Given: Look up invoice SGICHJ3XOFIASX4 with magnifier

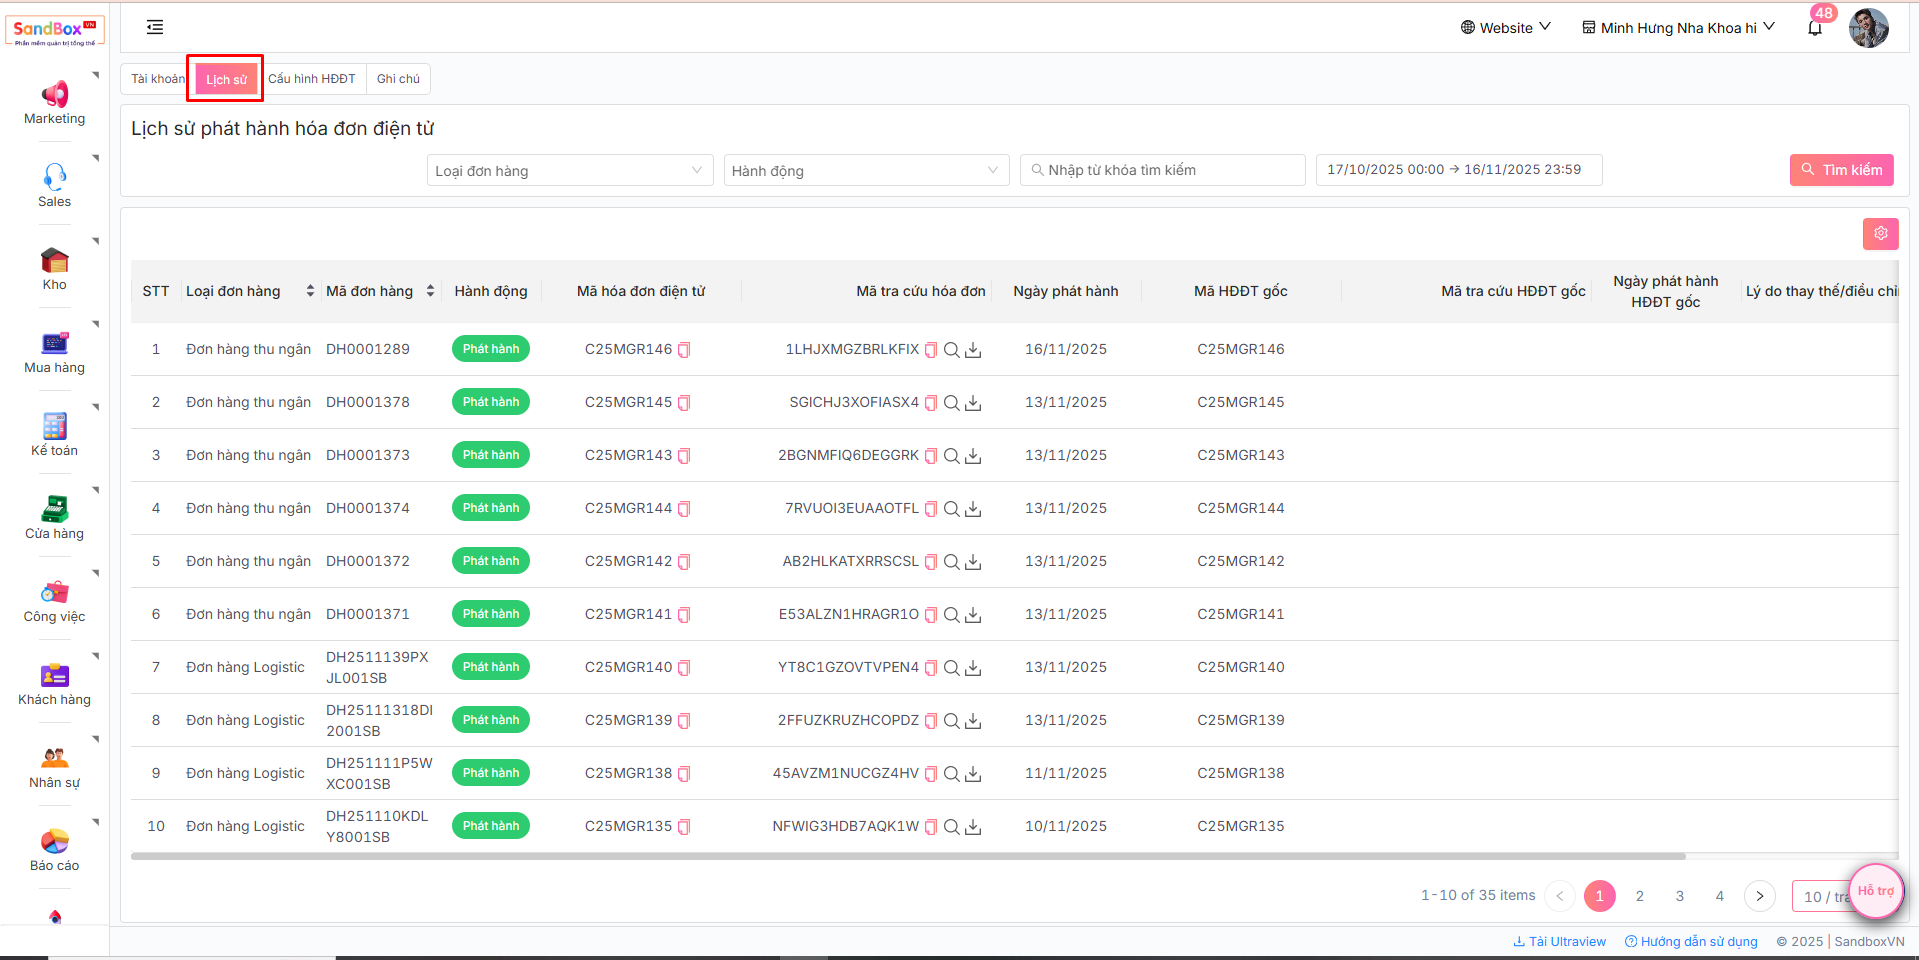Looking at the screenshot, I should click(x=952, y=403).
